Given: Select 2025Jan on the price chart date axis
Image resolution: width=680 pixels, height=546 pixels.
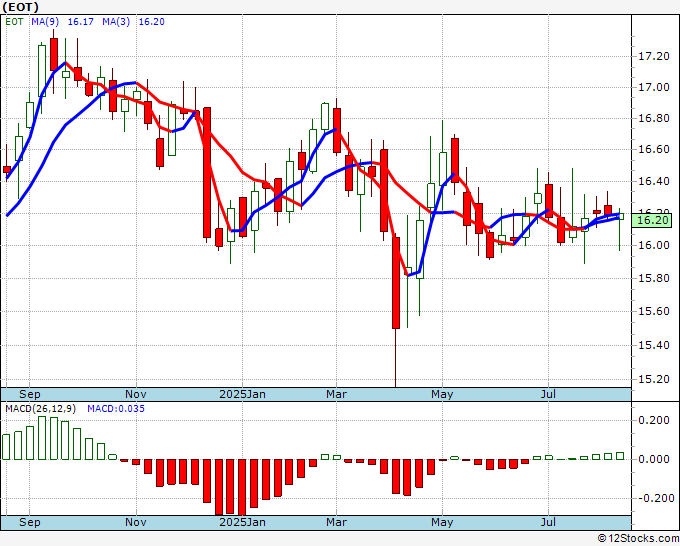Looking at the screenshot, I should 242,394.
